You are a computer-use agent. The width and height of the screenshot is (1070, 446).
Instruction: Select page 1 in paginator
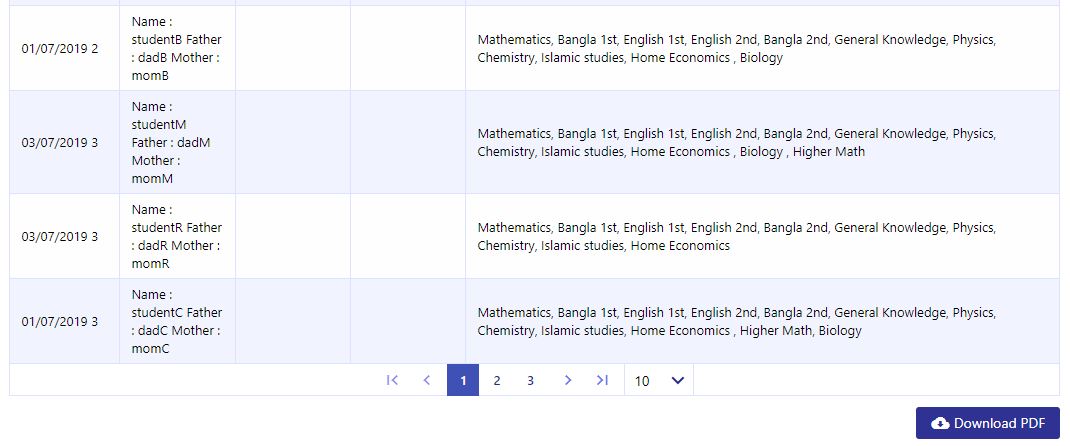pyautogui.click(x=463, y=380)
